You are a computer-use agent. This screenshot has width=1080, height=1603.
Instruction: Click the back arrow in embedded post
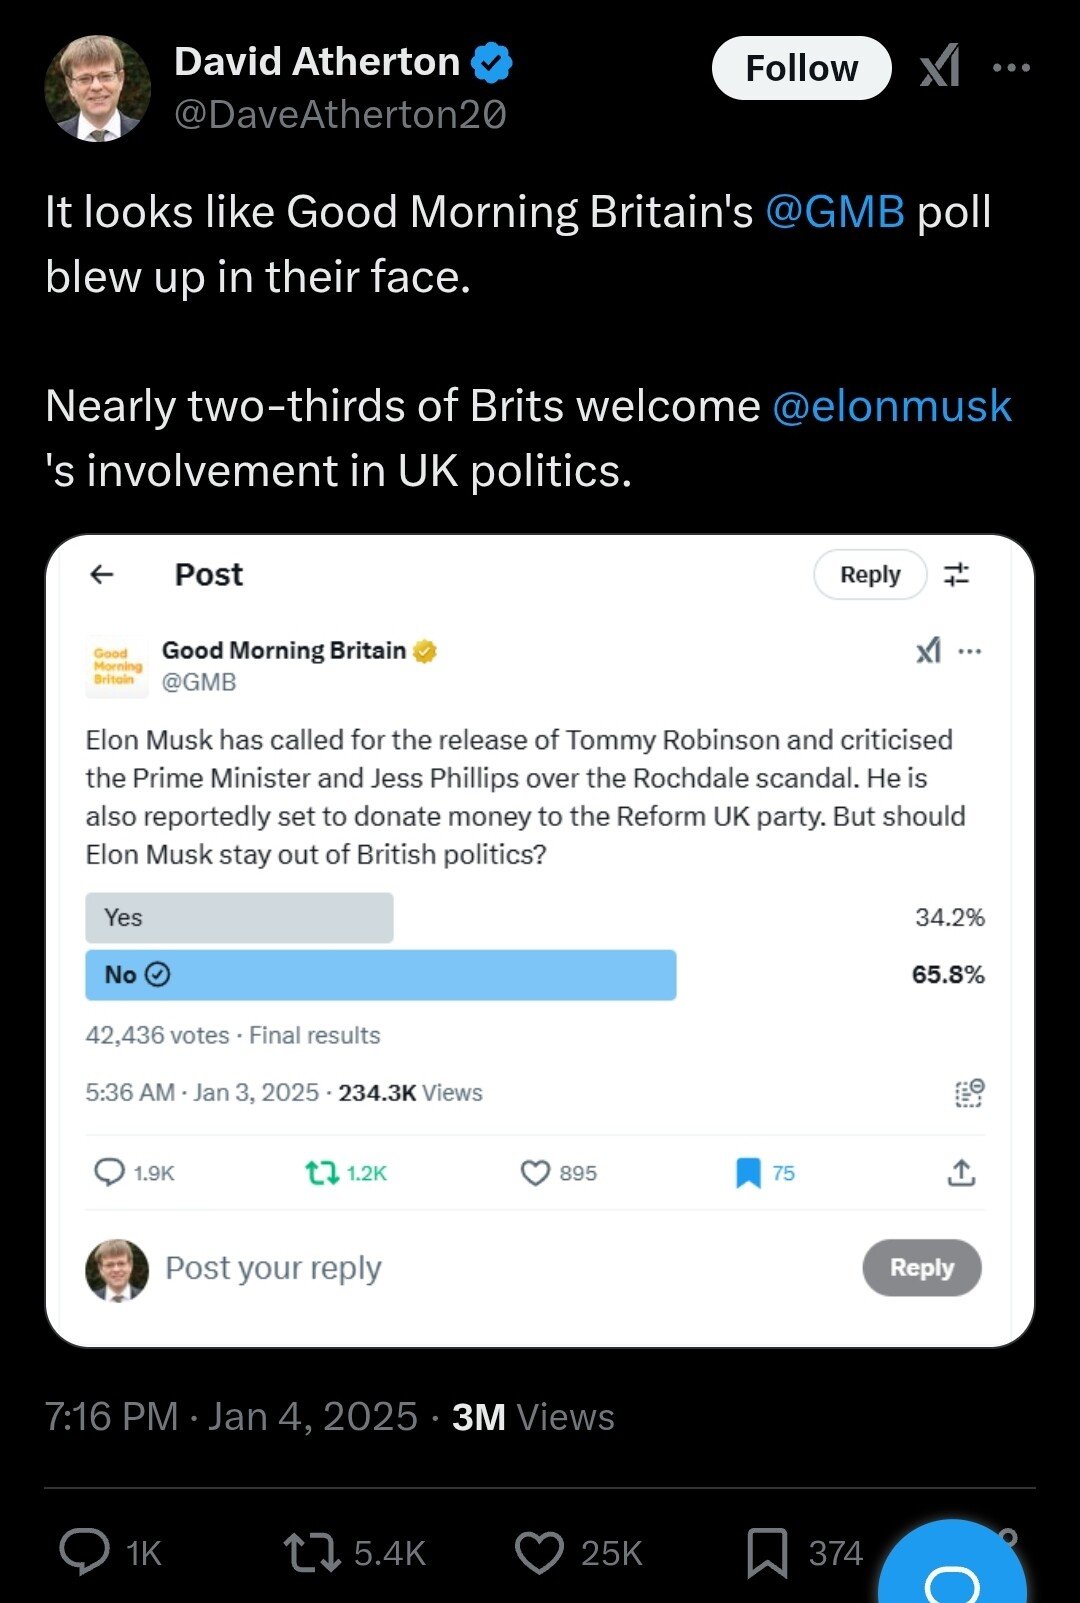tap(102, 574)
